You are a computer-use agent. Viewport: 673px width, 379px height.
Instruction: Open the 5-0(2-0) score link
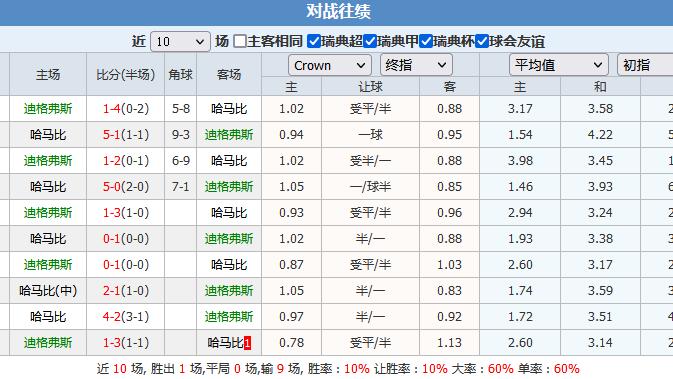tap(125, 187)
